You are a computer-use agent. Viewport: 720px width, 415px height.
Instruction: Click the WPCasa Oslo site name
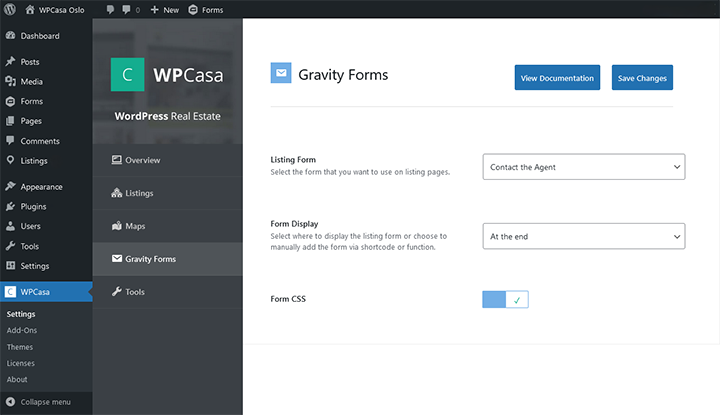click(x=62, y=10)
